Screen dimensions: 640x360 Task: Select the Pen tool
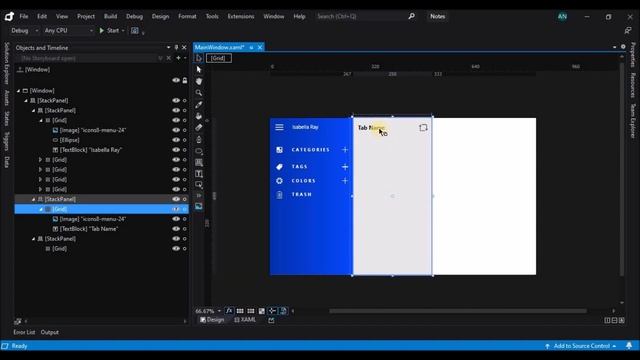click(199, 139)
